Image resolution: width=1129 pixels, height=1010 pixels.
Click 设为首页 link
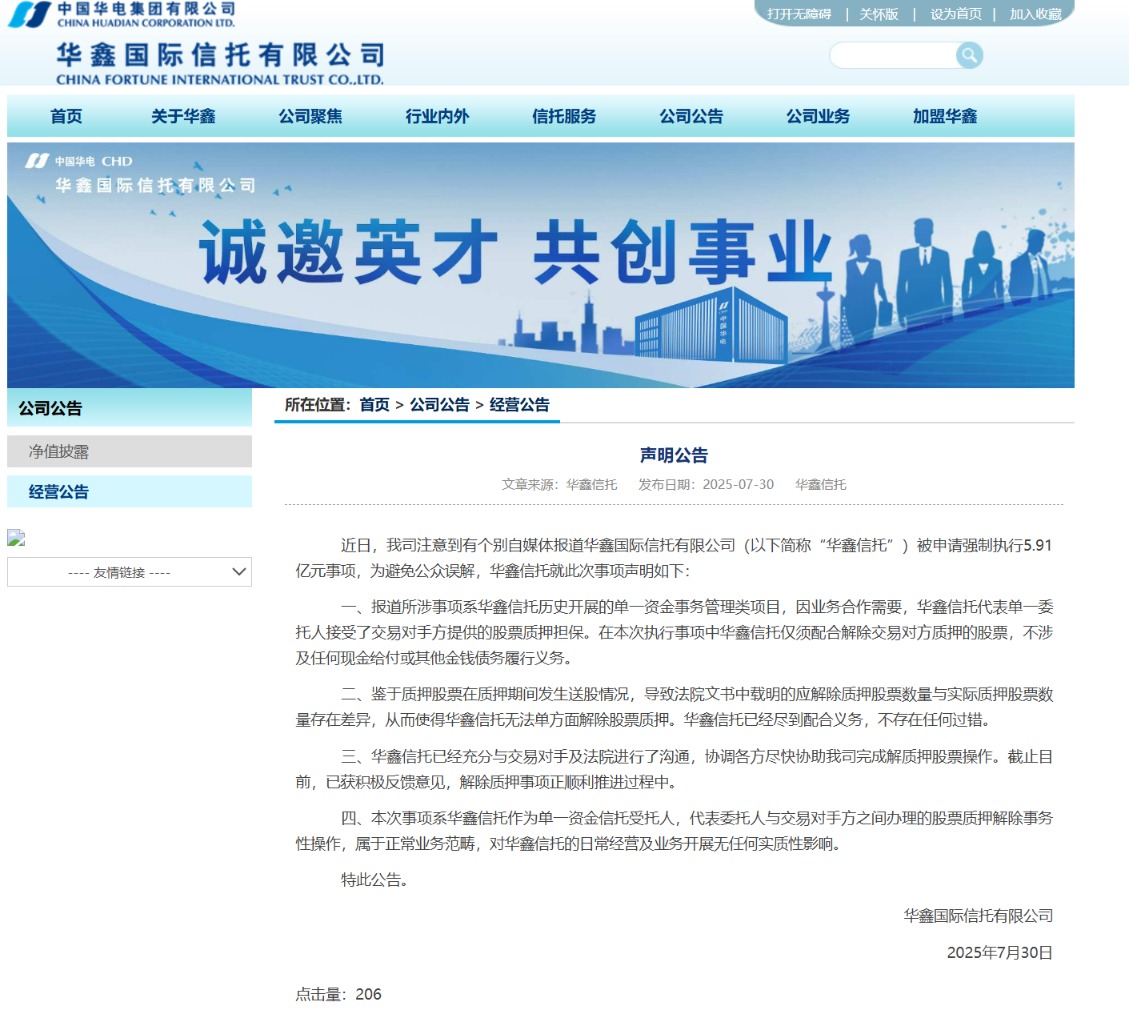(955, 14)
